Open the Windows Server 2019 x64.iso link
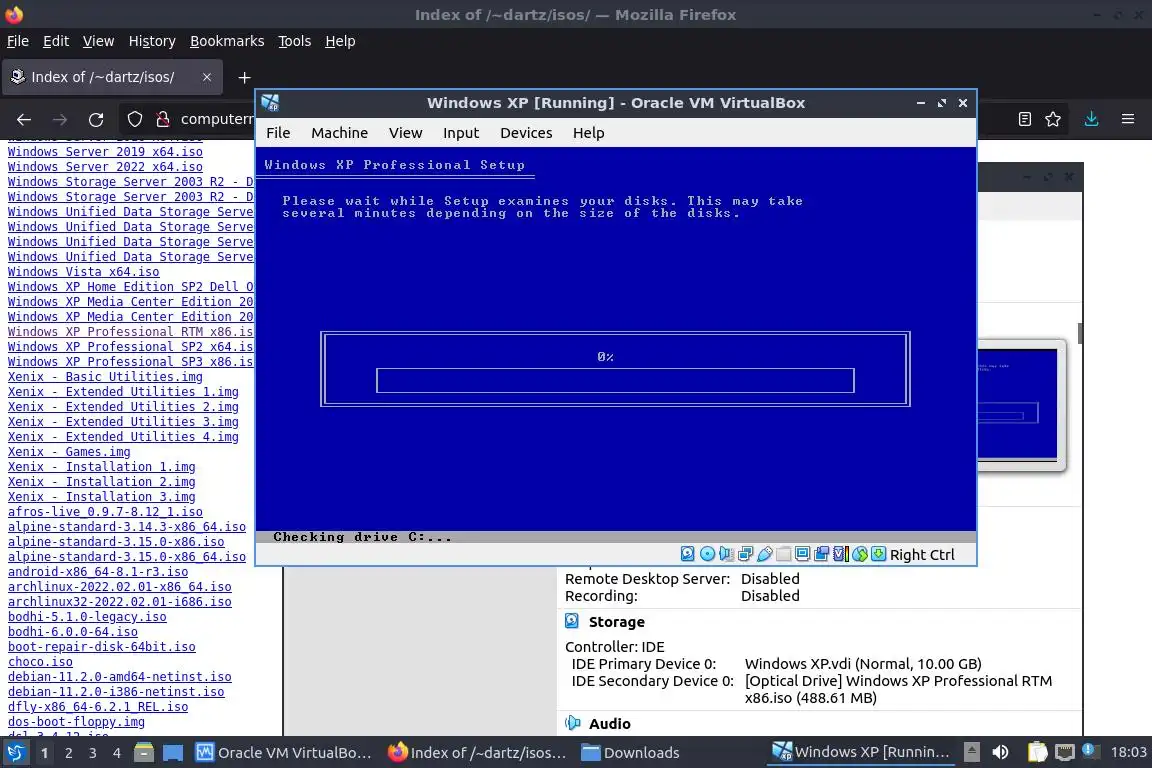 tap(105, 151)
